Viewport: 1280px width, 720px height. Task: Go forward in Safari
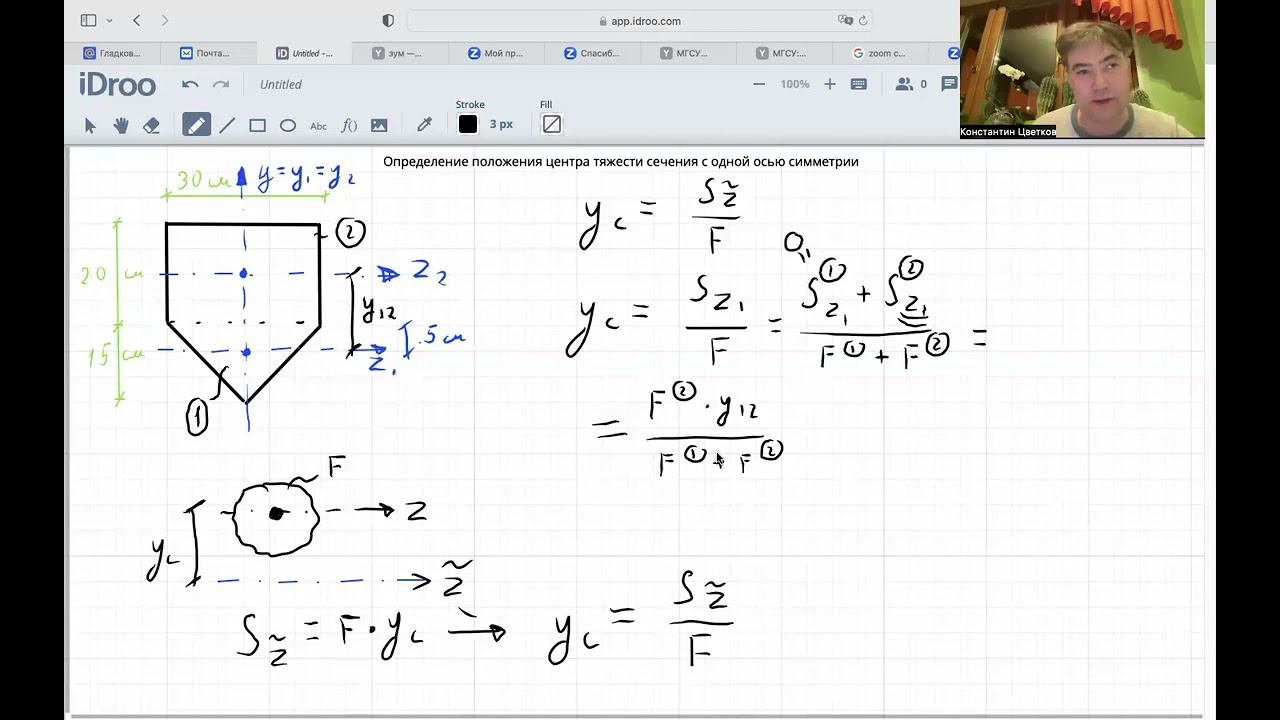pyautogui.click(x=165, y=20)
